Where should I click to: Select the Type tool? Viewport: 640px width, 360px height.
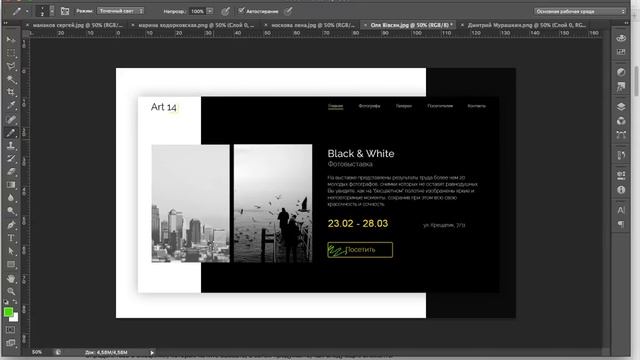coord(11,238)
